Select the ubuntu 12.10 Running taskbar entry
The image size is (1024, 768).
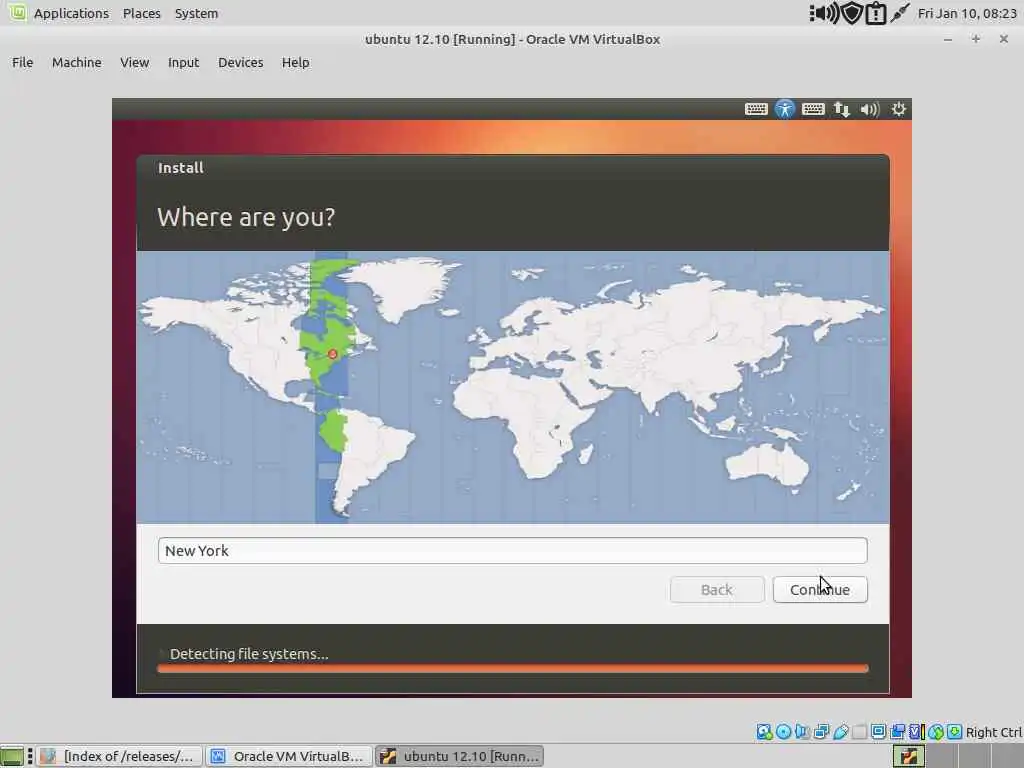tap(460, 756)
